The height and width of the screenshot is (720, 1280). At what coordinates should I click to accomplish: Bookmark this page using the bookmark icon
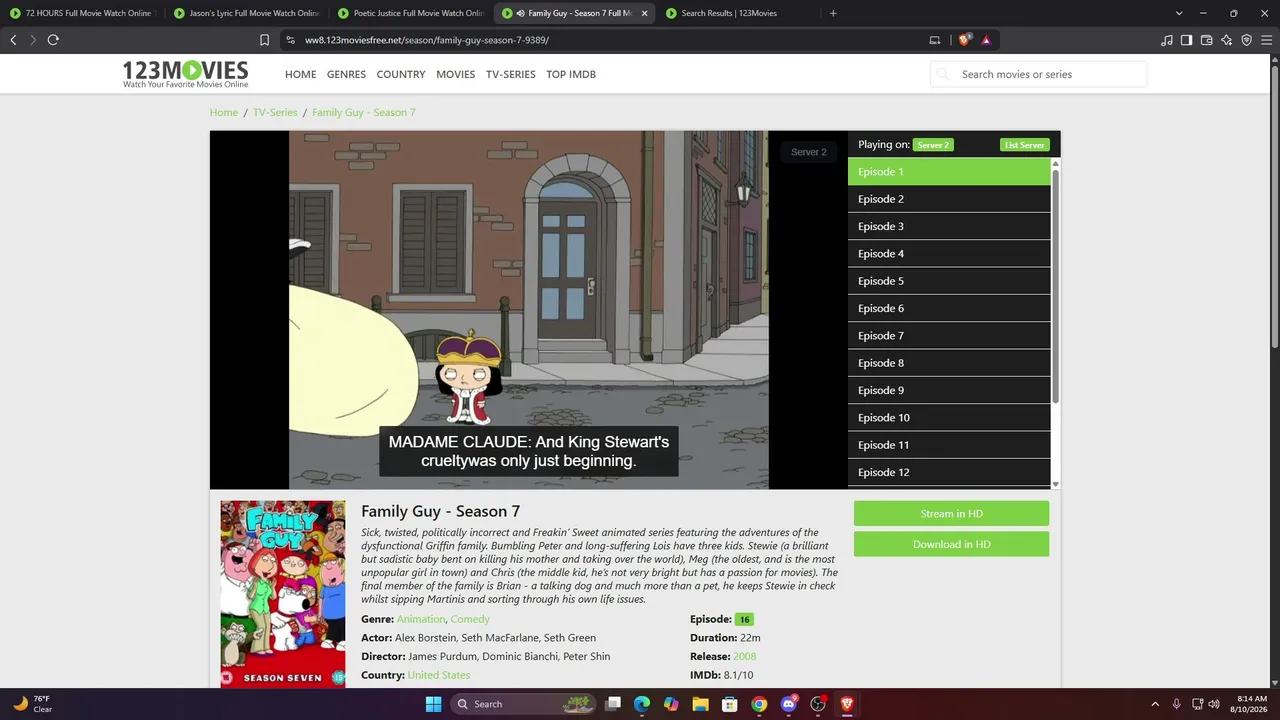[264, 40]
